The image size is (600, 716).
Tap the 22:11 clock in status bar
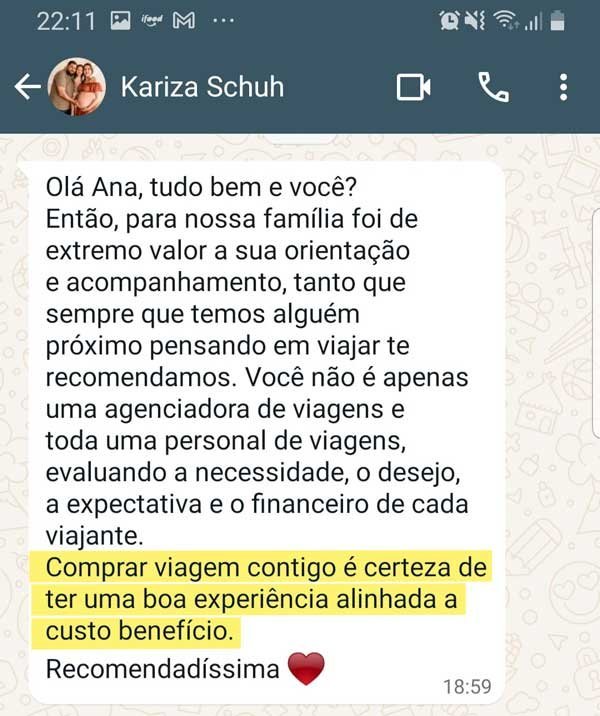coord(66,21)
